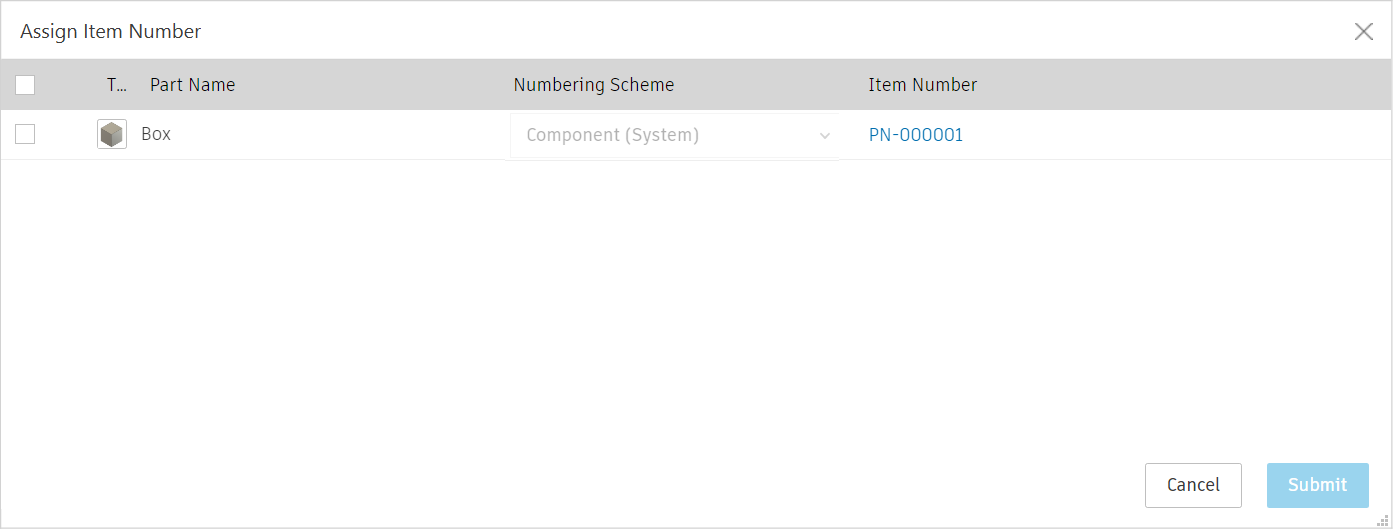Click blank space right of PN-000001 in row
The height and width of the screenshot is (529, 1393).
tap(1150, 135)
